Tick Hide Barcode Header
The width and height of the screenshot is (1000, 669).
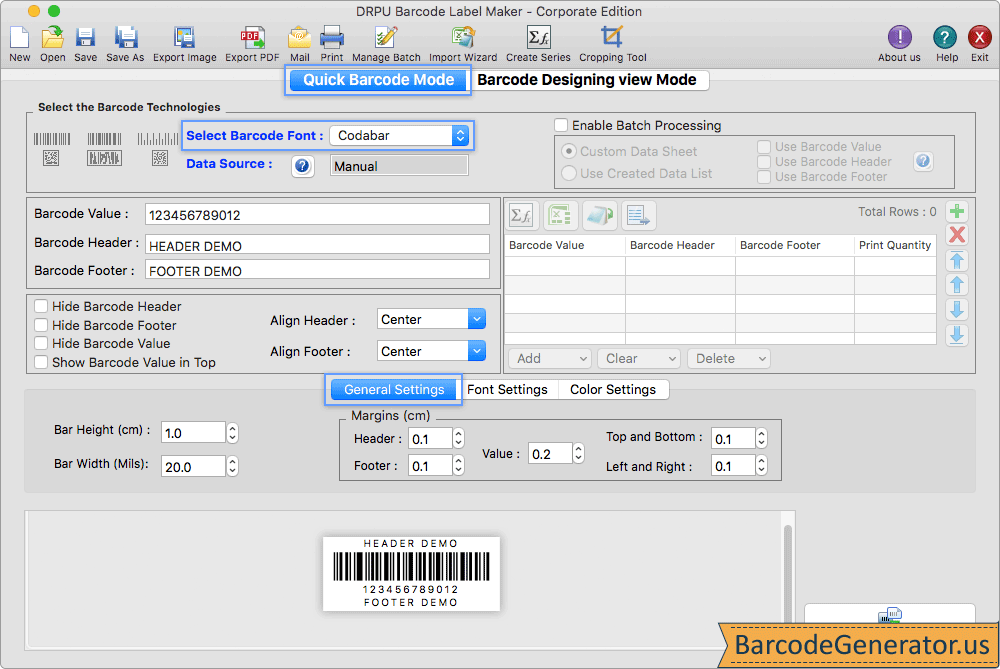click(x=41, y=306)
